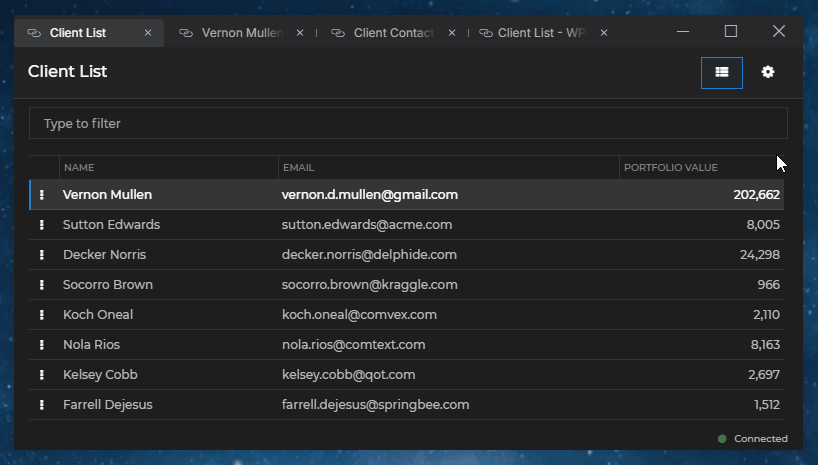Open row menu for Nola Rios

click(x=42, y=345)
